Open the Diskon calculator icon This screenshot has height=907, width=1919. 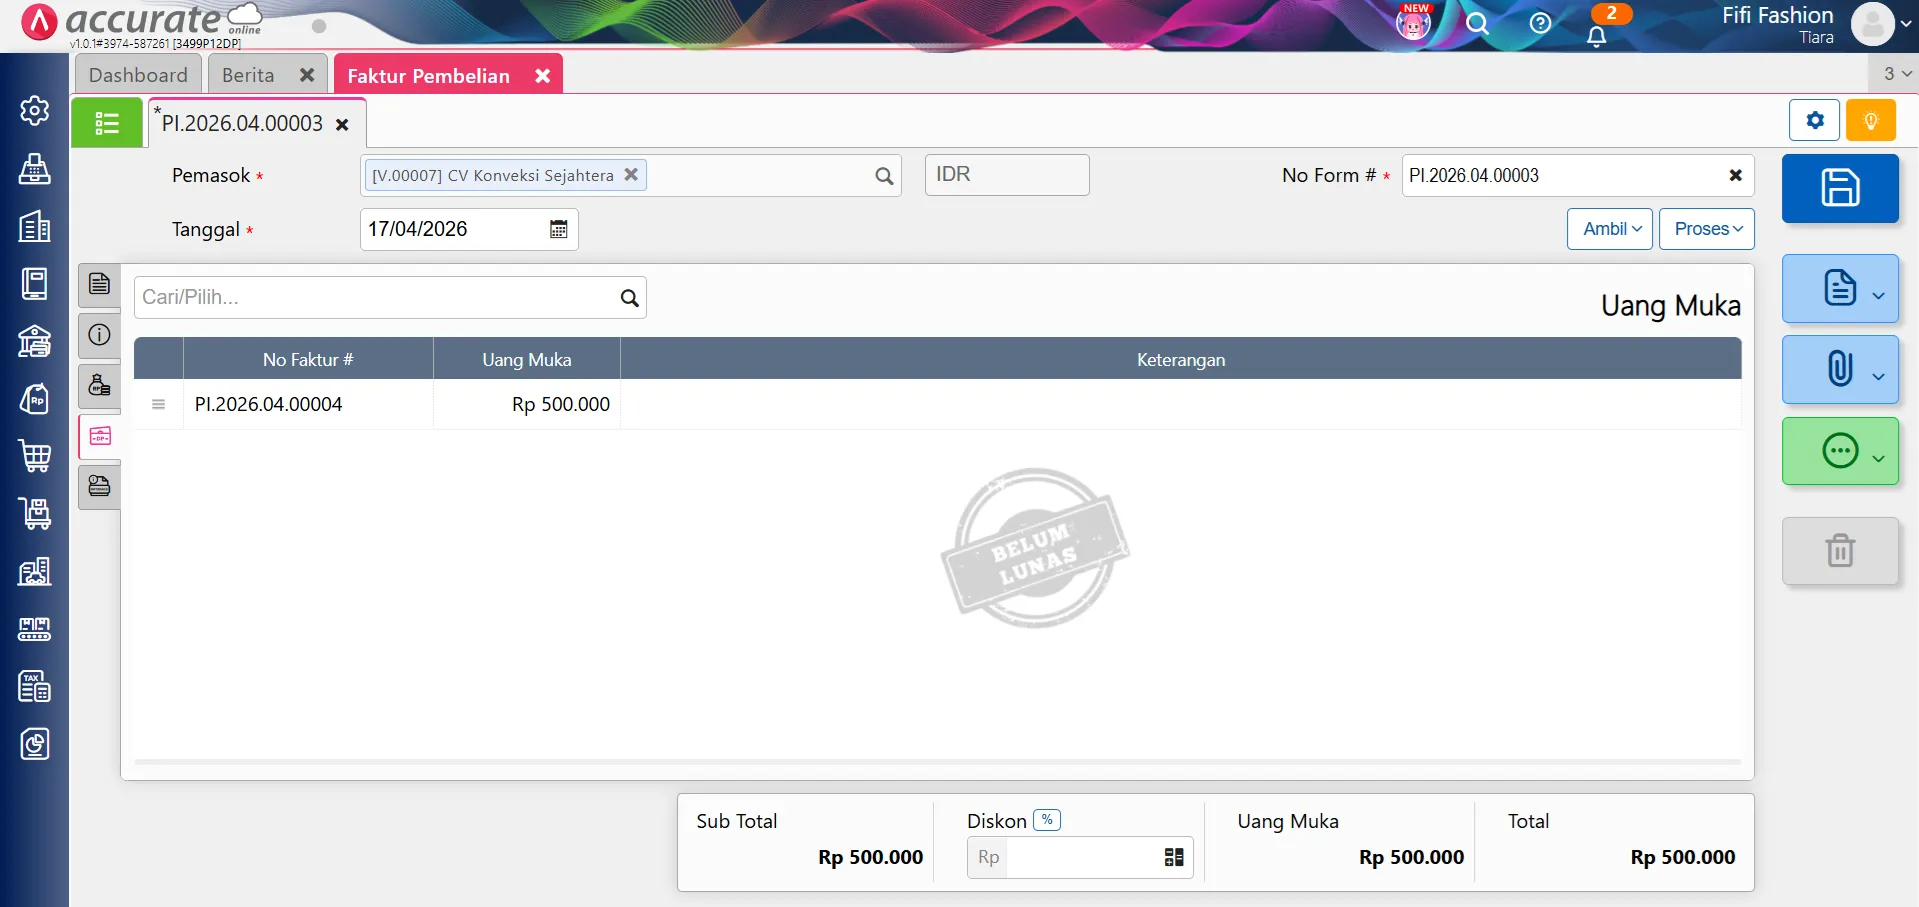pyautogui.click(x=1174, y=857)
